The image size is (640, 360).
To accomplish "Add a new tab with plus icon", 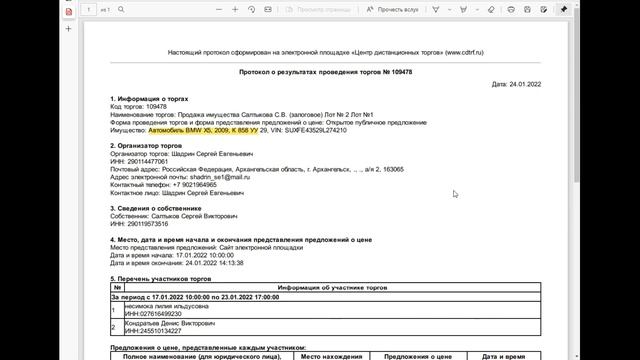I will coord(69,29).
